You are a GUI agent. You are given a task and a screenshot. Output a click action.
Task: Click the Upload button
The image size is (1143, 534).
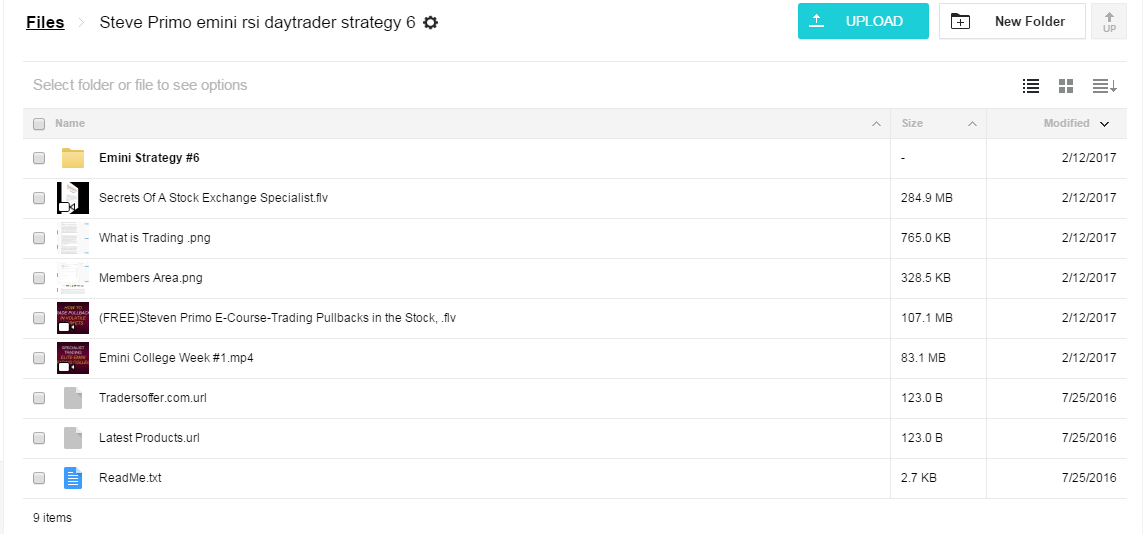coord(863,21)
